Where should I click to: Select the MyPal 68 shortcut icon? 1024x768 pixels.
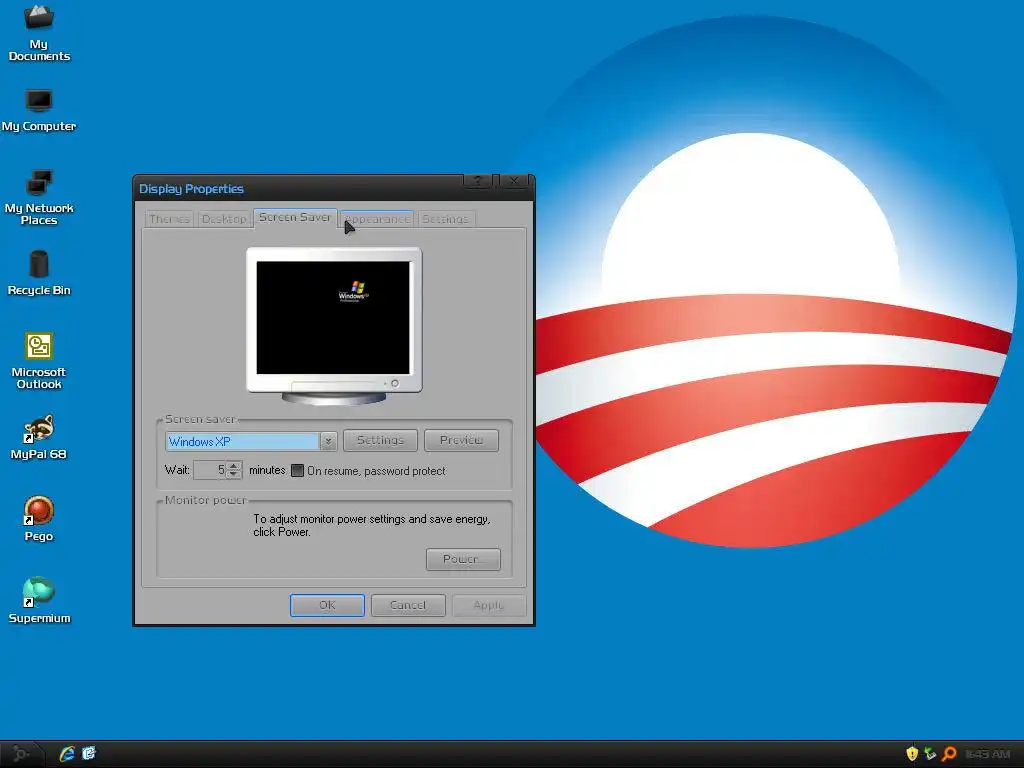click(x=39, y=436)
